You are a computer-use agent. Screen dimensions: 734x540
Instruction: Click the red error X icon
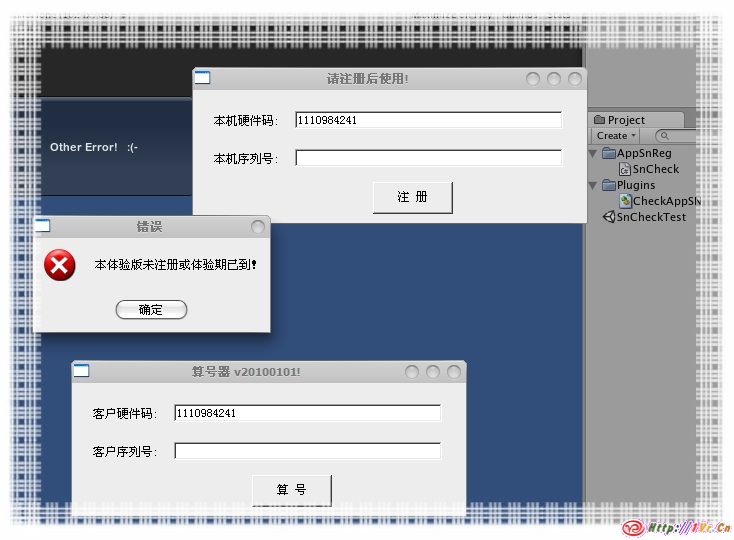pyautogui.click(x=60, y=265)
